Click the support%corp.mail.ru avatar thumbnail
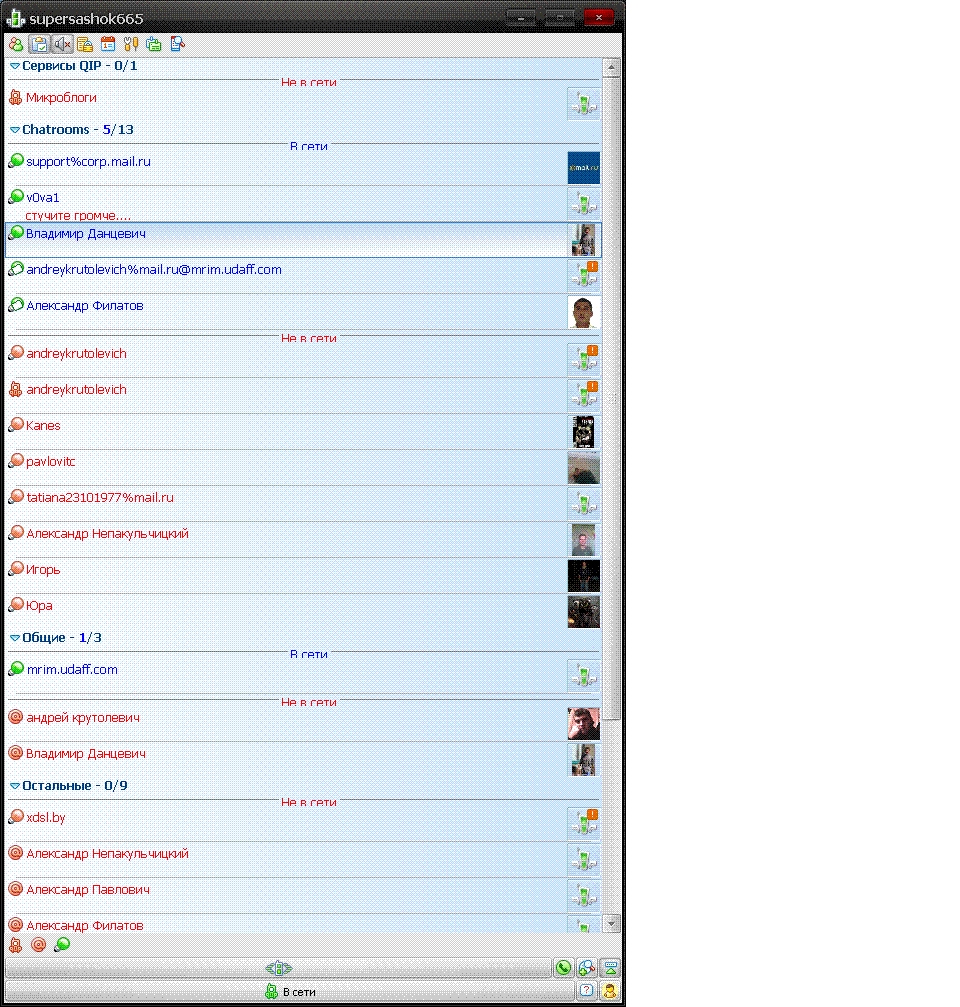Viewport: 960px width, 1007px height. pos(584,168)
